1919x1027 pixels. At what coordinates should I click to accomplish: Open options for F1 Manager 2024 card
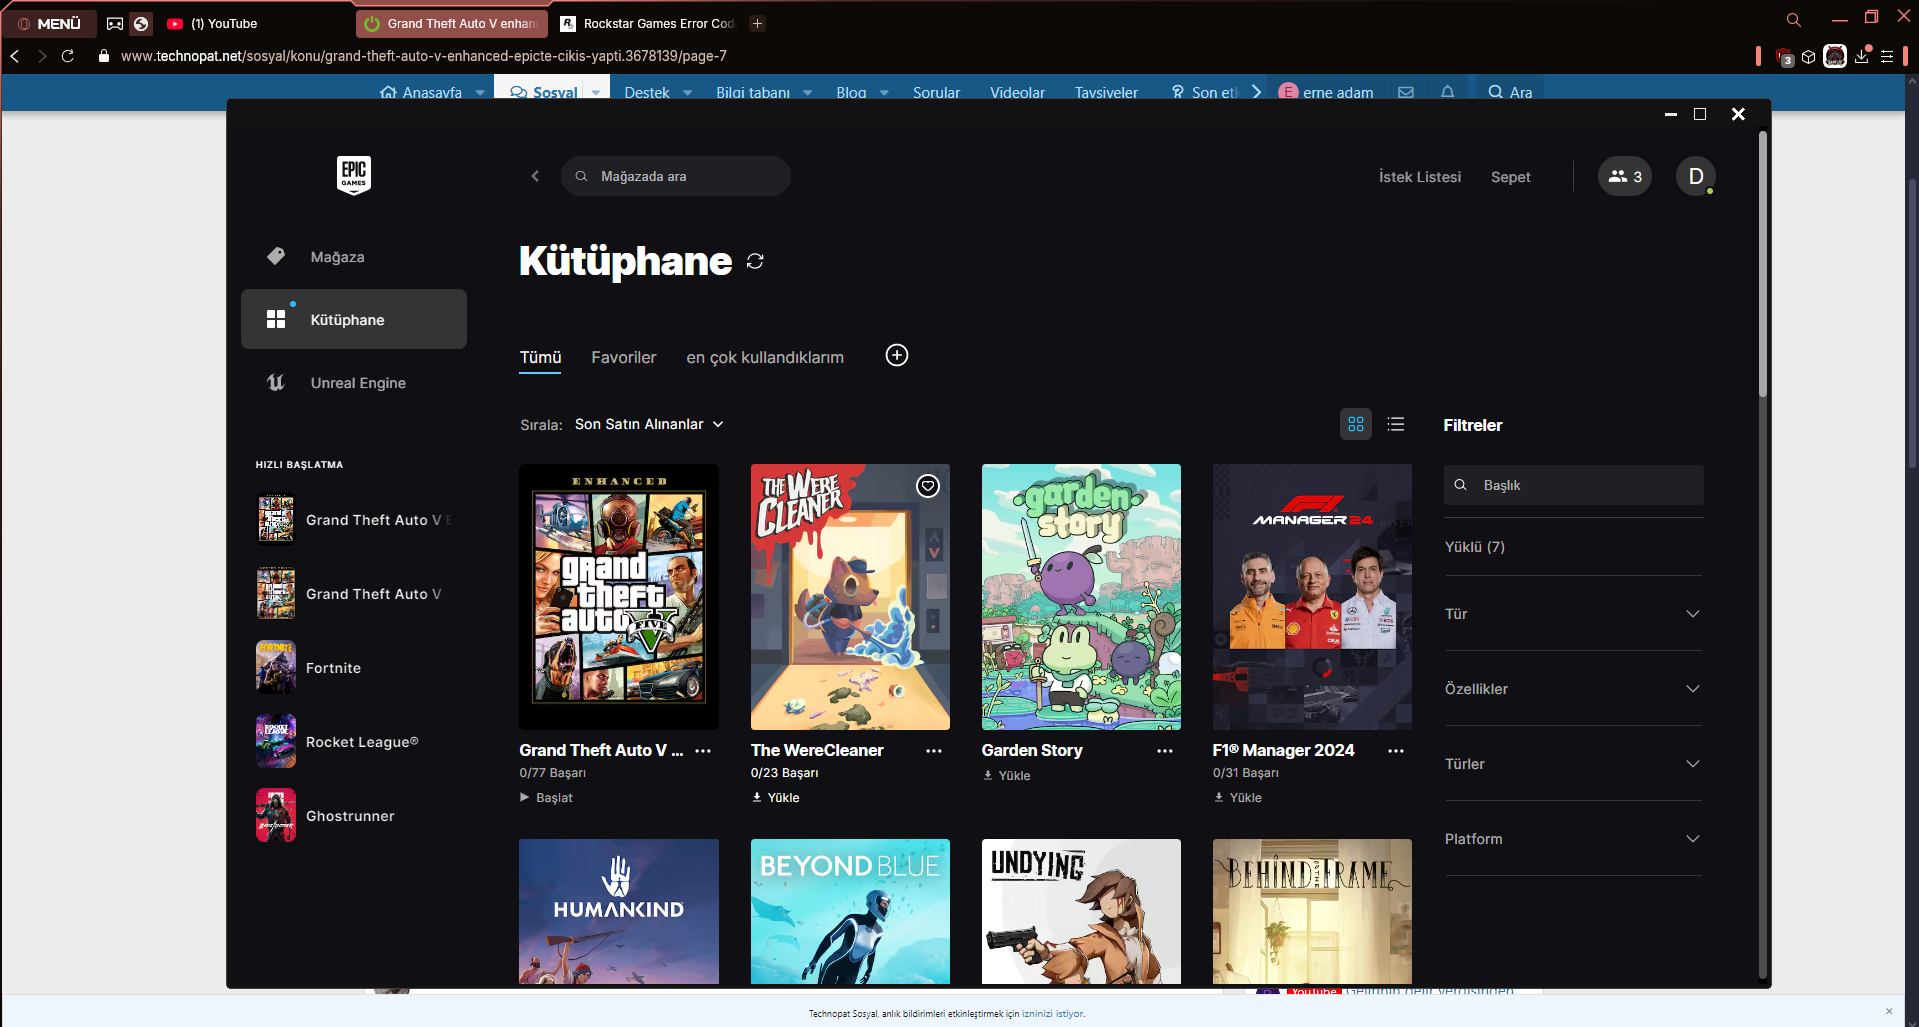click(x=1396, y=751)
